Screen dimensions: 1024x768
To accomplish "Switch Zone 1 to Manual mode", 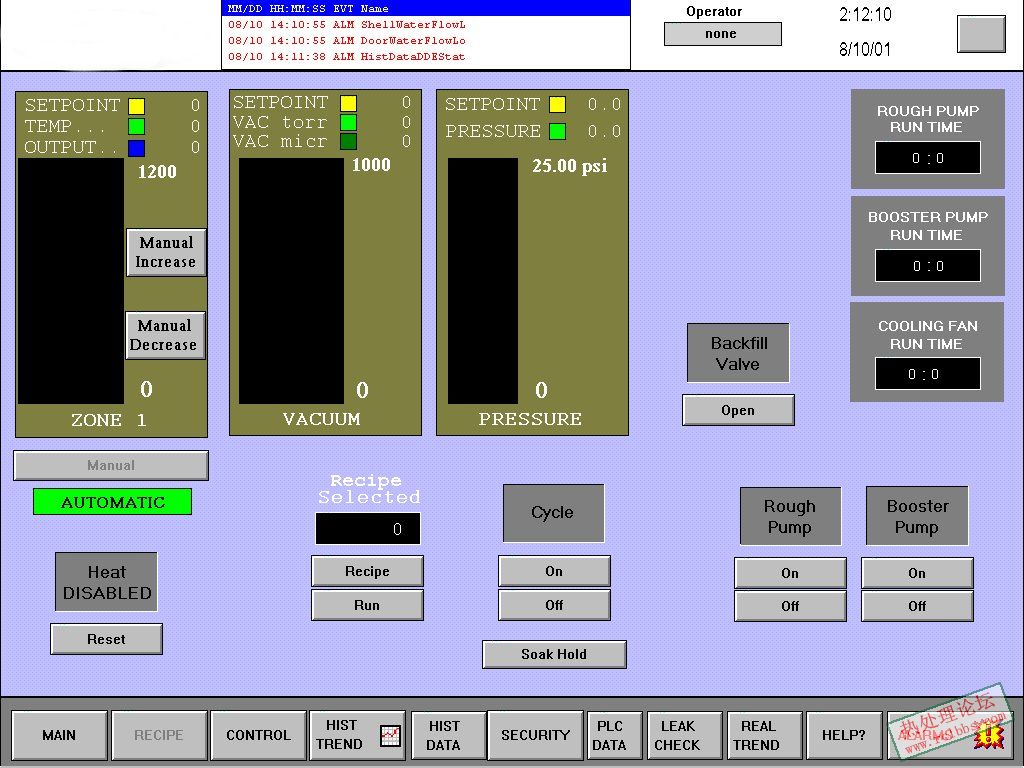I will click(x=111, y=466).
